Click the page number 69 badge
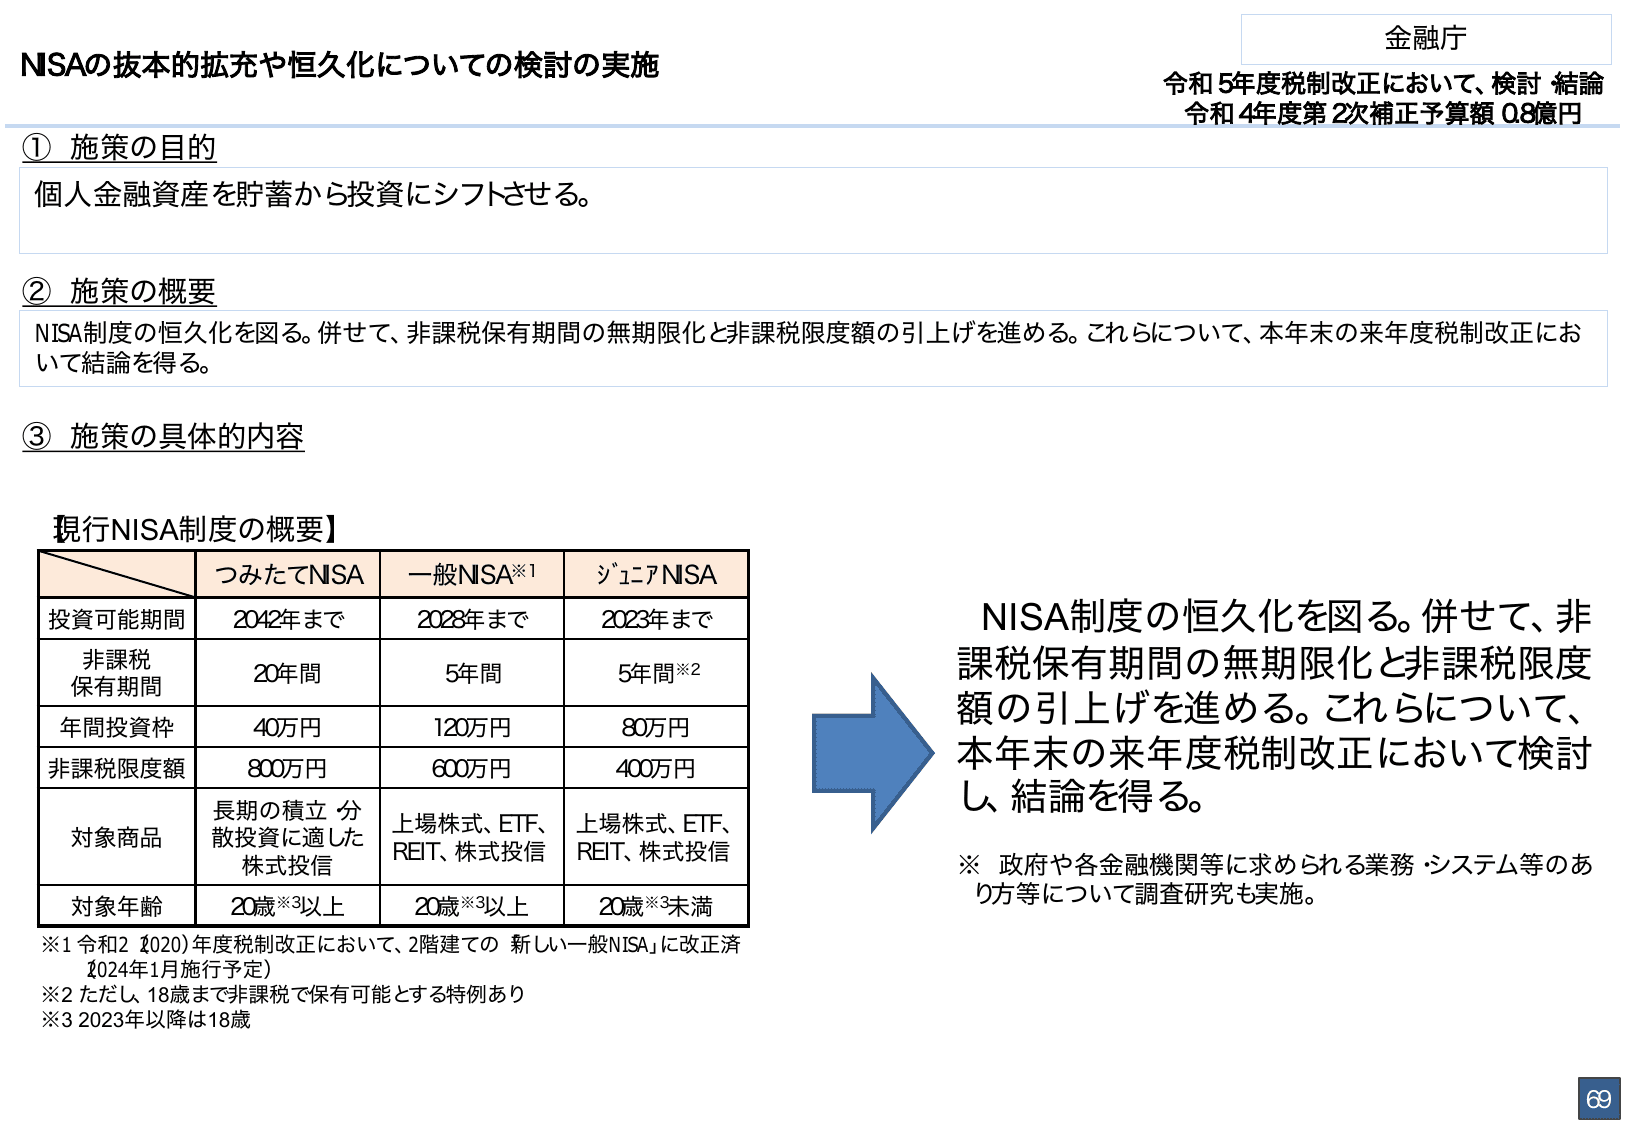The image size is (1625, 1125). (x=1600, y=1099)
